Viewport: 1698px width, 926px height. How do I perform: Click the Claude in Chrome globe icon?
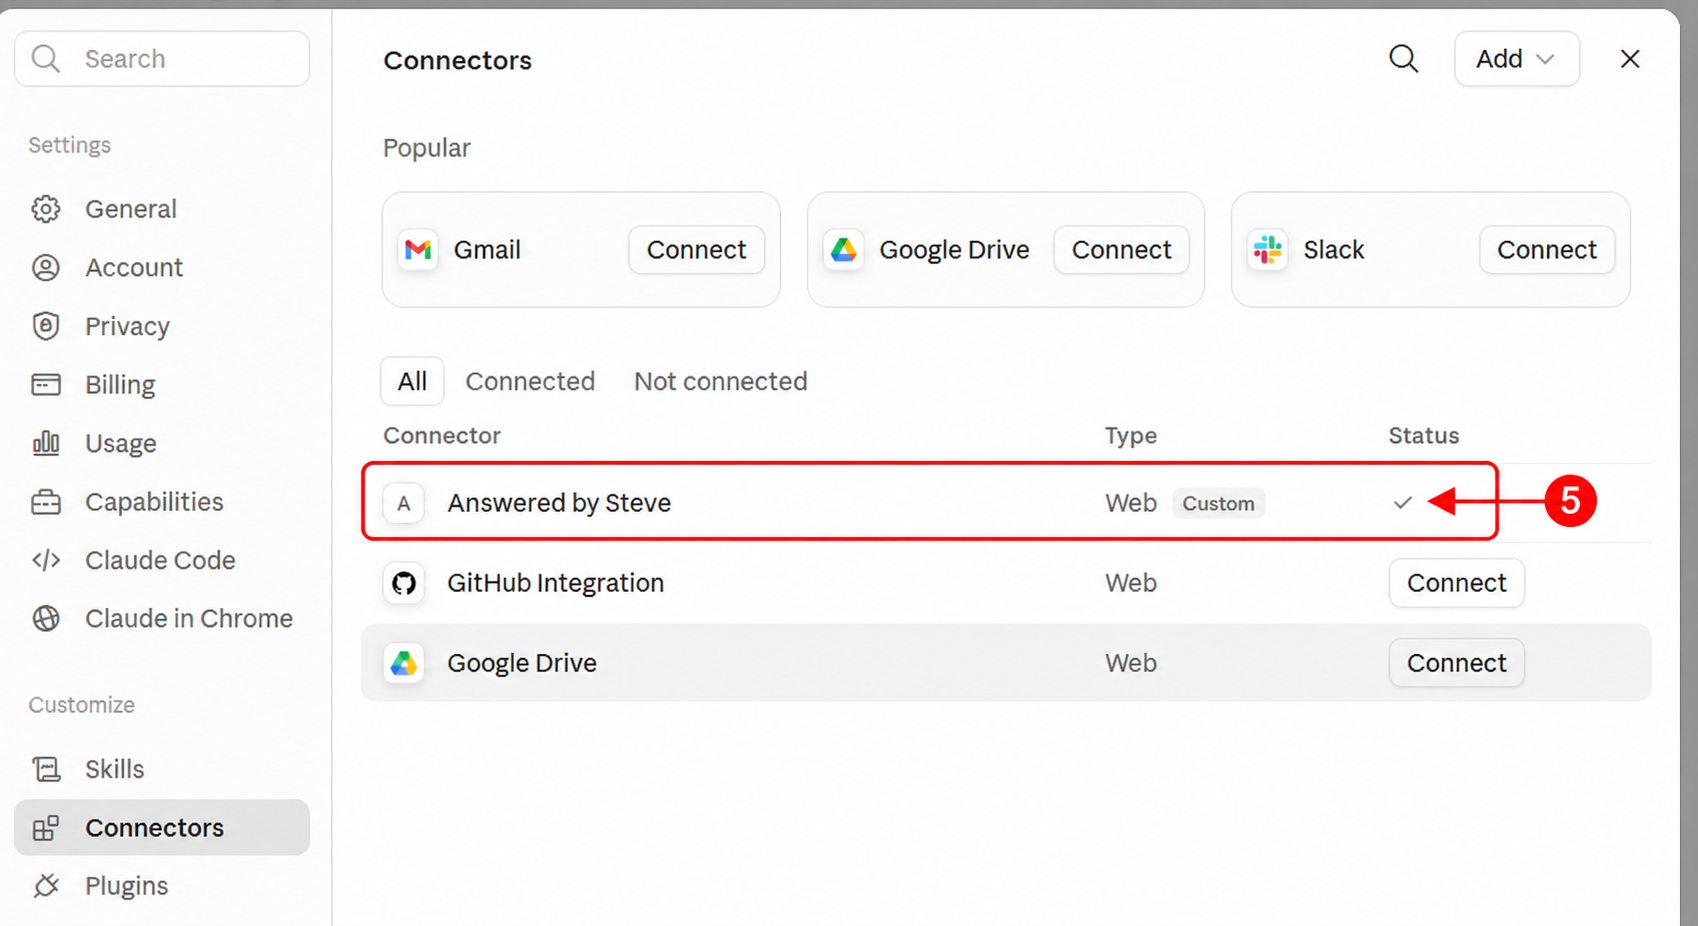46,619
